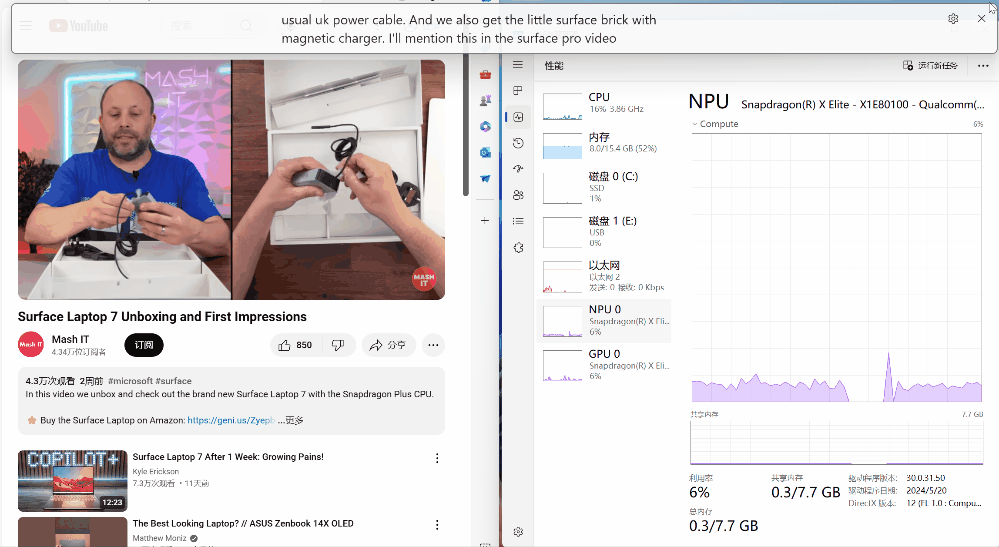
Task: Click the '2024/5/20' driver date
Action: point(926,490)
